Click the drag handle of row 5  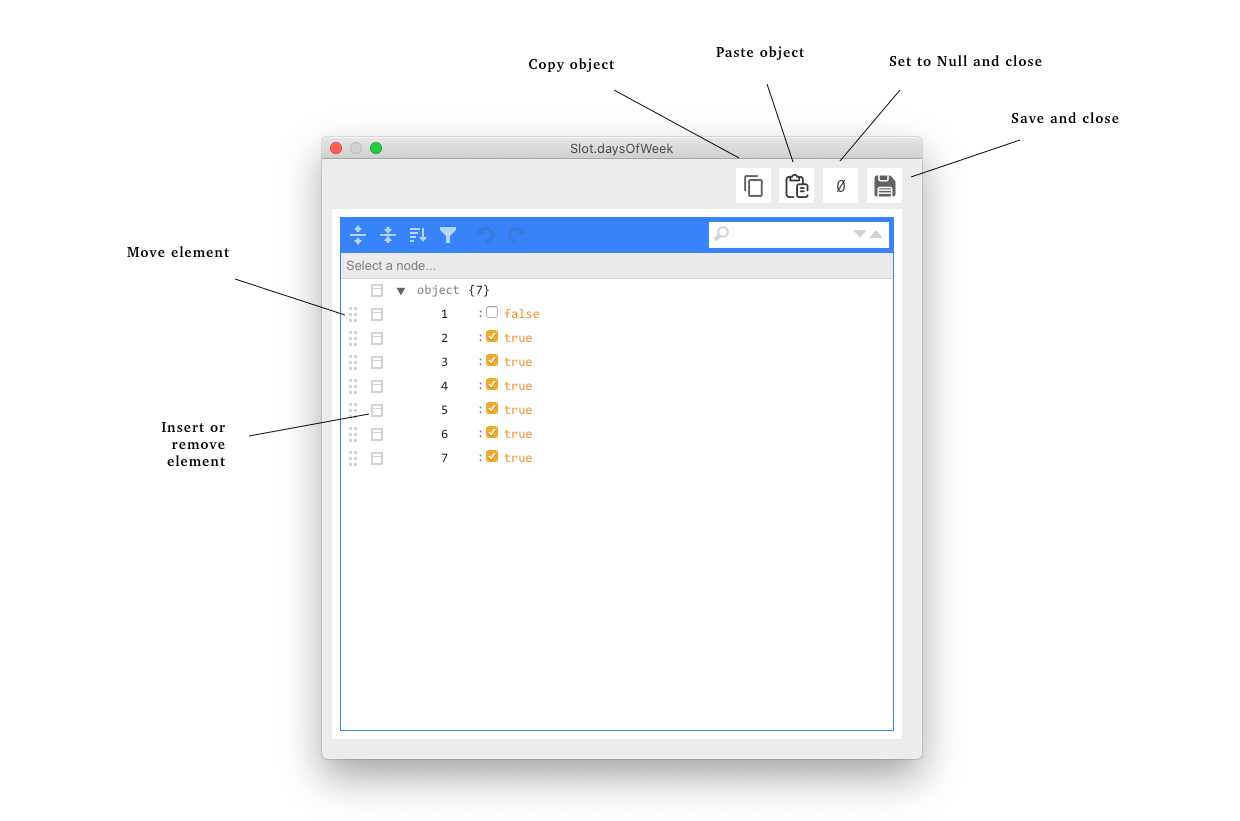(x=353, y=410)
